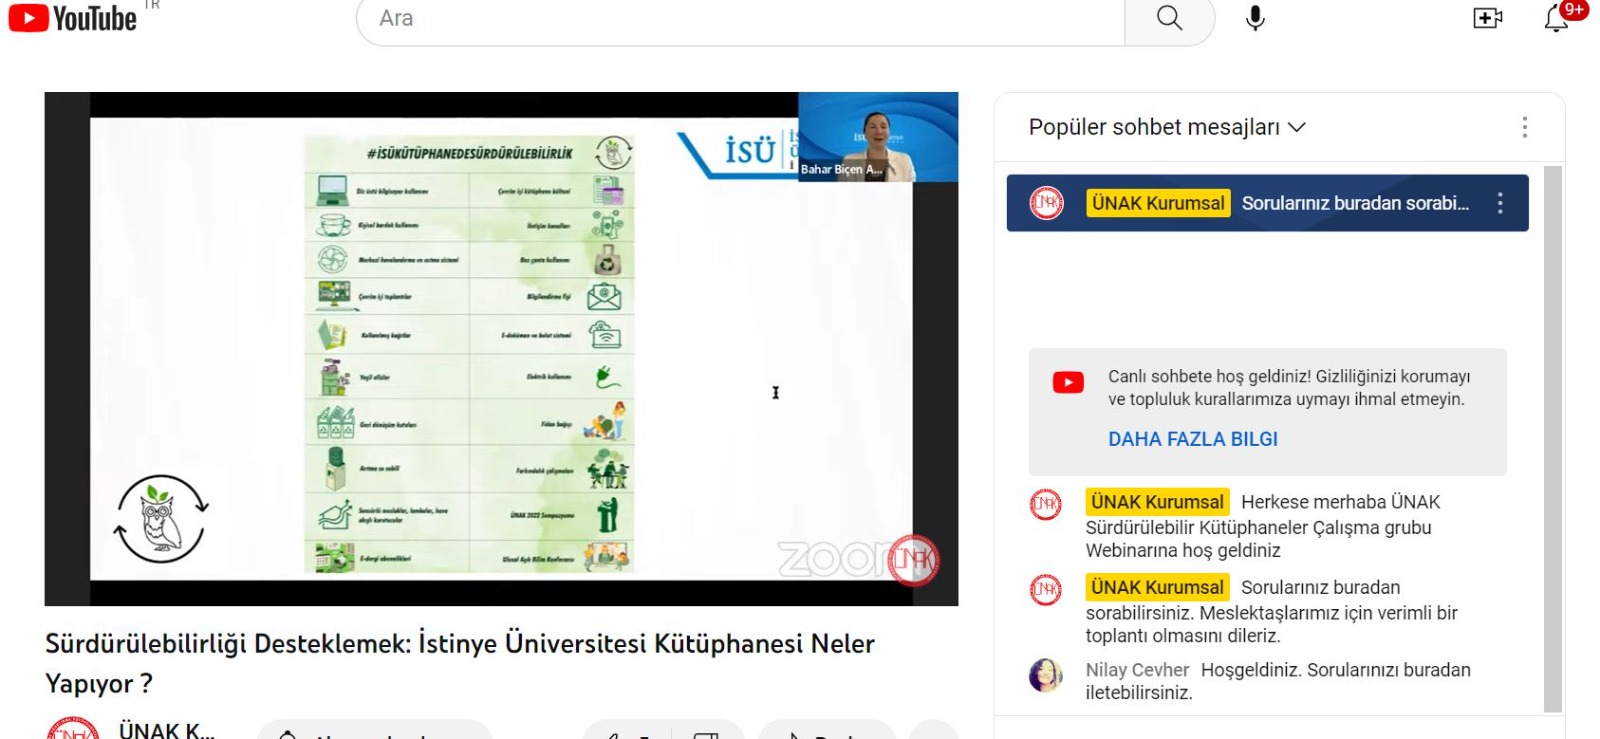Focus the 'Ara' search field

click(x=741, y=18)
